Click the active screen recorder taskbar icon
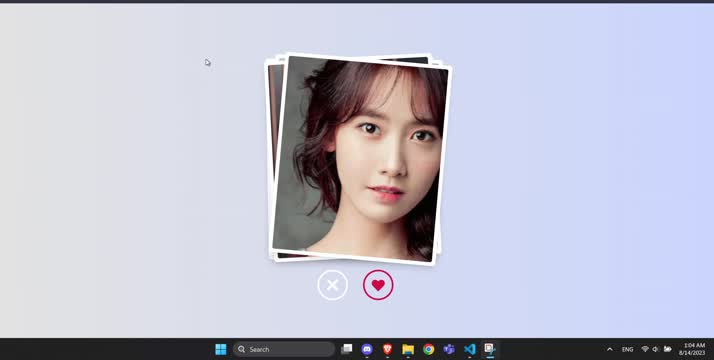714x360 pixels. (490, 349)
